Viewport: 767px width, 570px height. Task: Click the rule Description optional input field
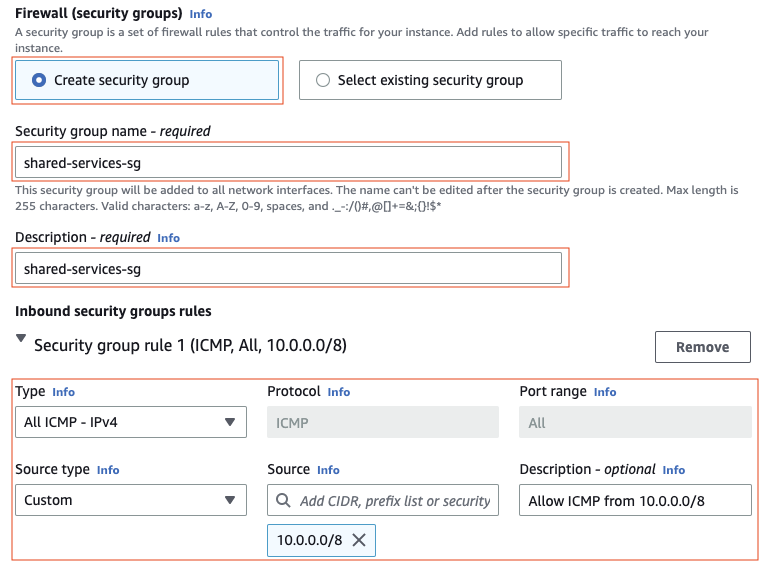coord(635,500)
